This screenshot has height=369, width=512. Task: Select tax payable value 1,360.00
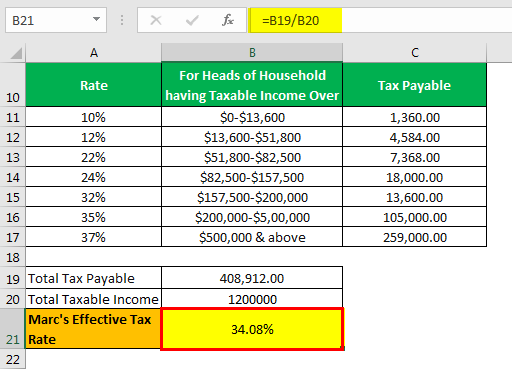(x=415, y=117)
